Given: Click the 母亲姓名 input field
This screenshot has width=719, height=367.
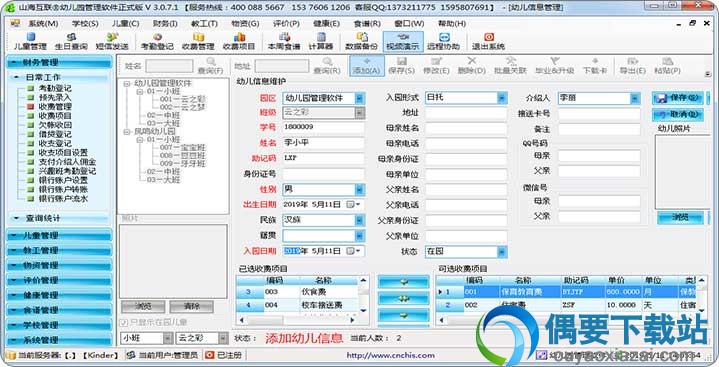Looking at the screenshot, I should 466,128.
